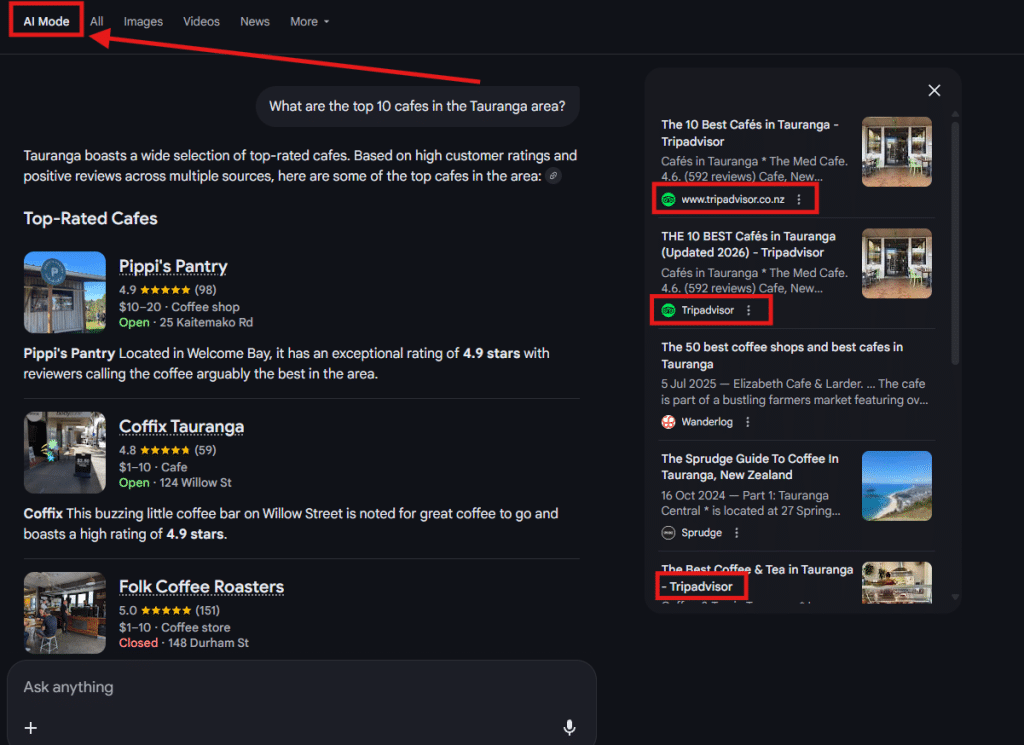Open the All results tab
Viewport: 1024px width, 745px height.
(97, 21)
